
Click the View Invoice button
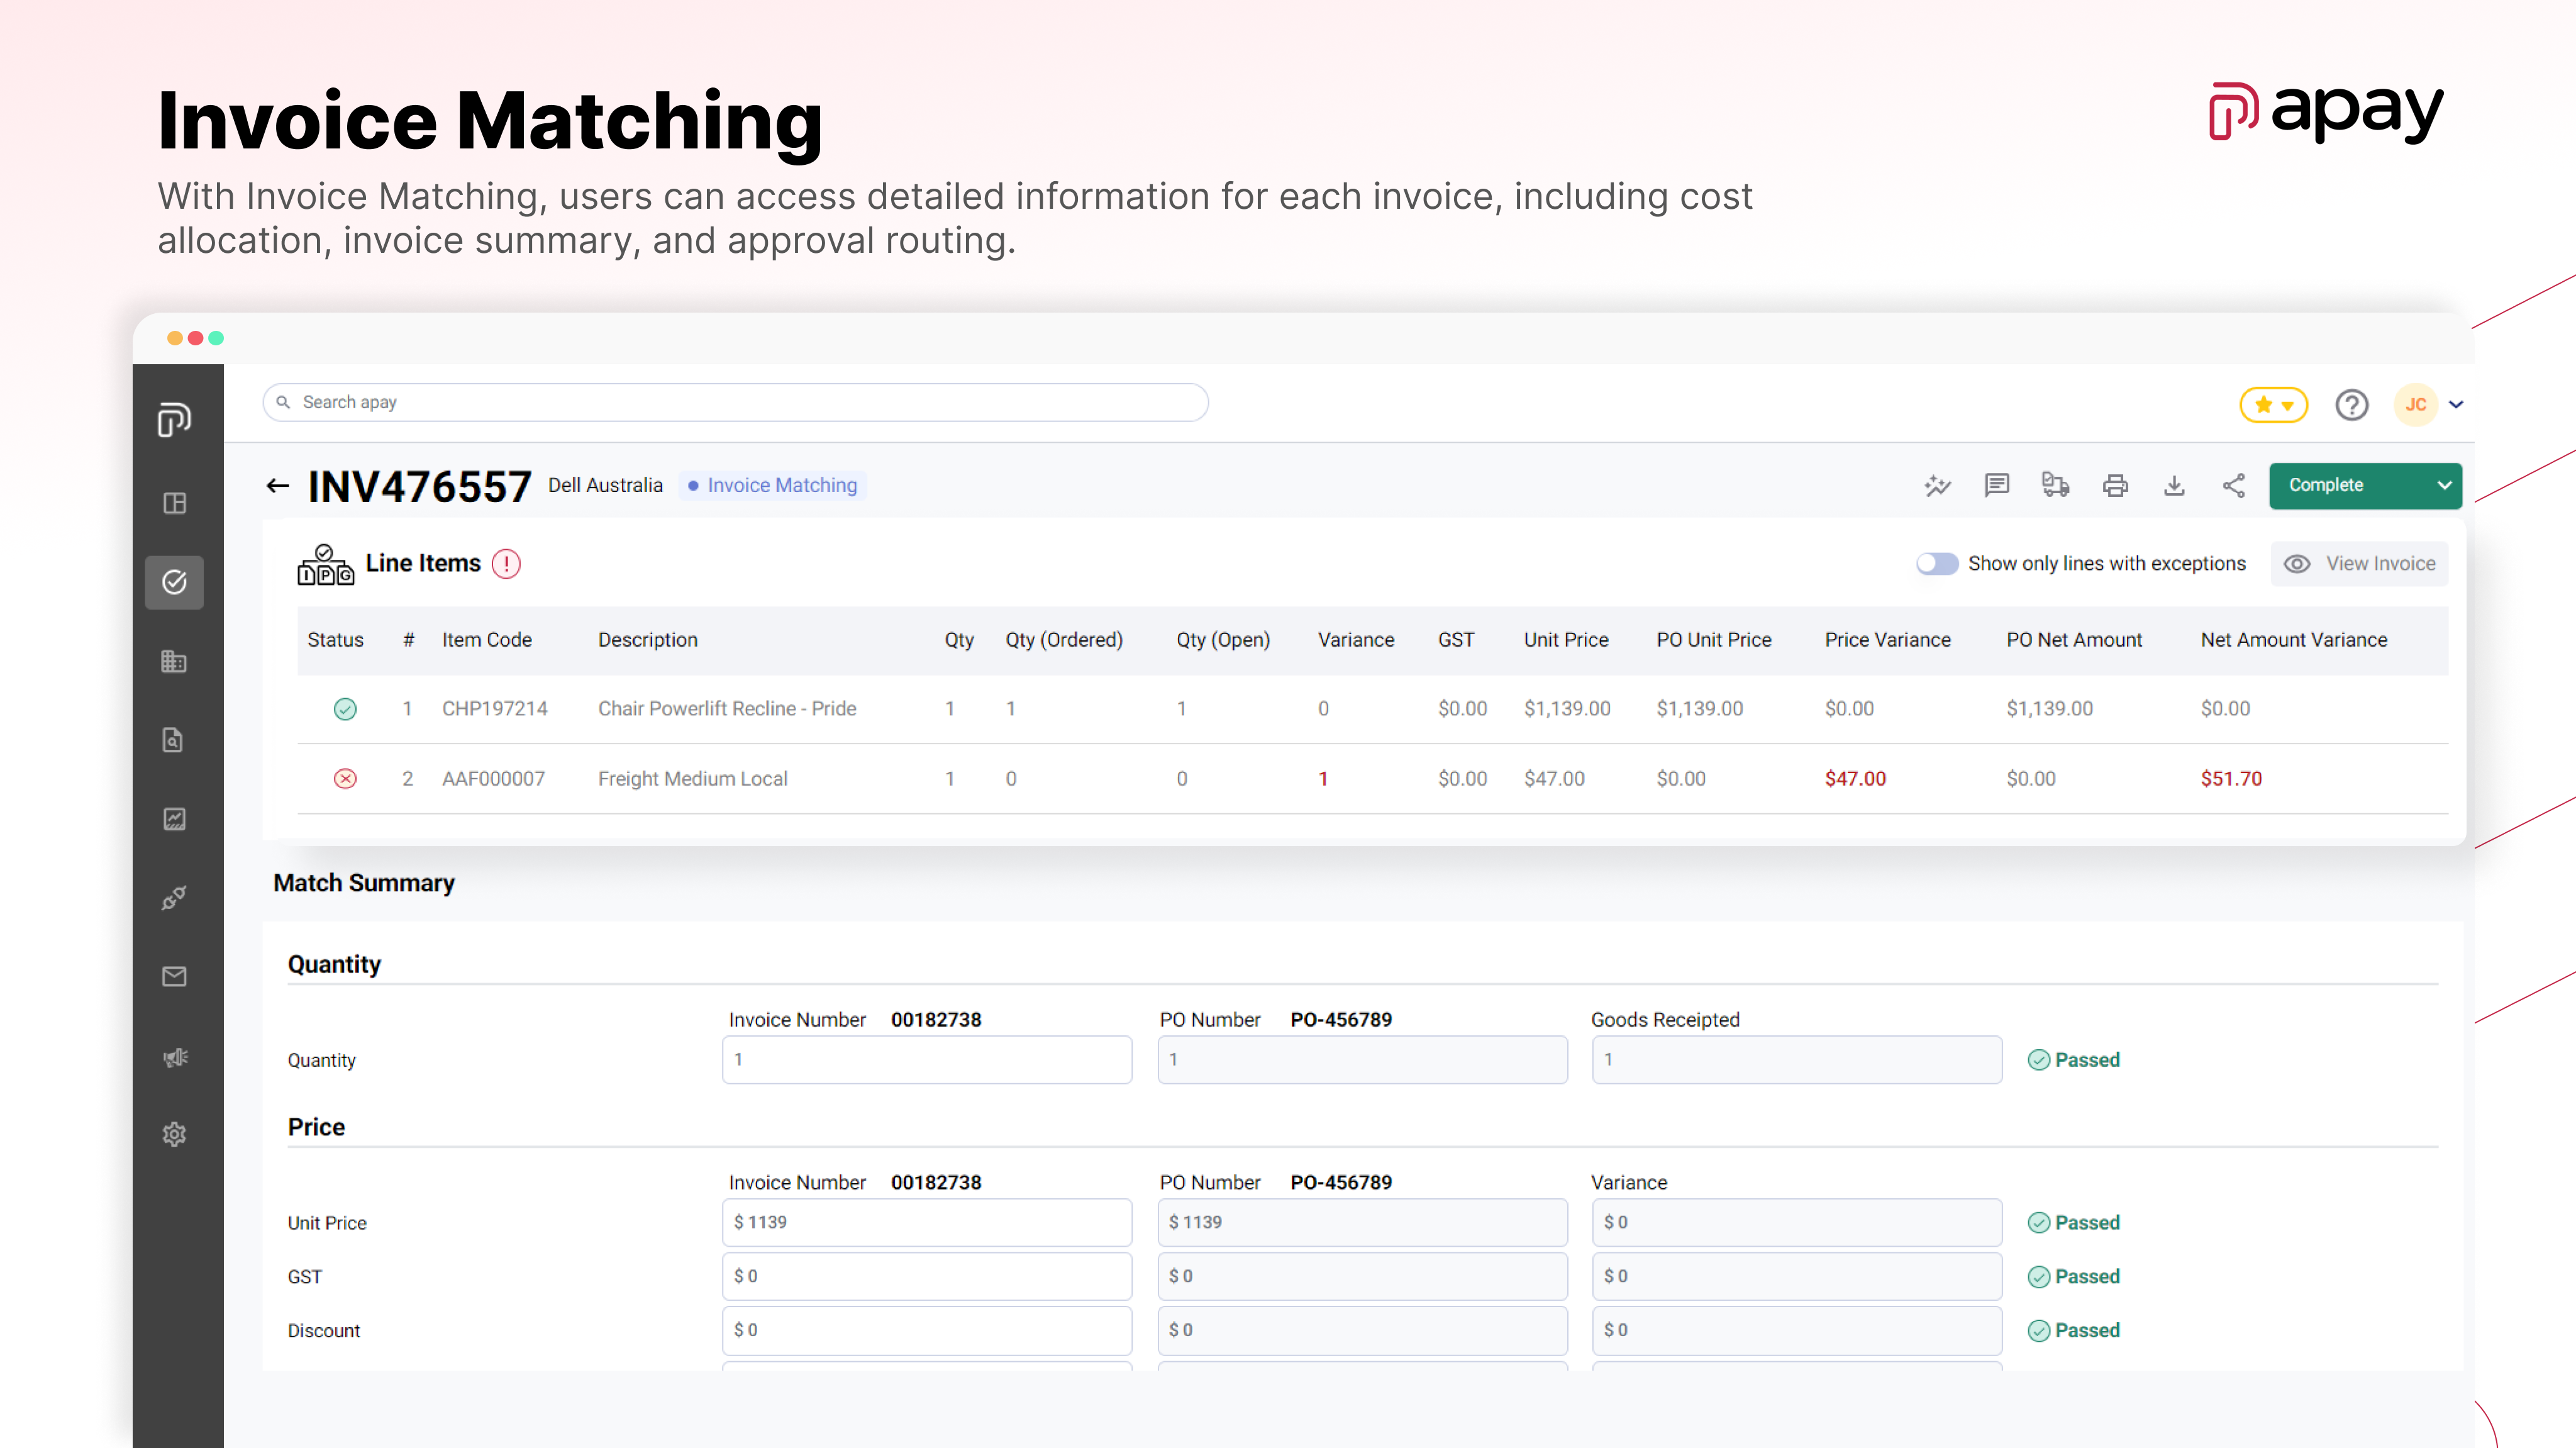pyautogui.click(x=2359, y=564)
